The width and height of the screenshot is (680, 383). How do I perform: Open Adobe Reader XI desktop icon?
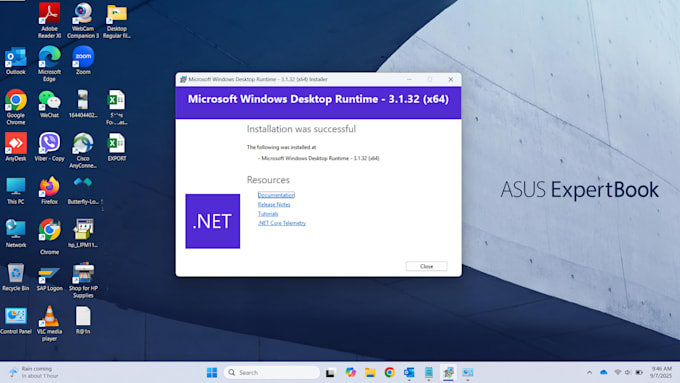[x=49, y=20]
